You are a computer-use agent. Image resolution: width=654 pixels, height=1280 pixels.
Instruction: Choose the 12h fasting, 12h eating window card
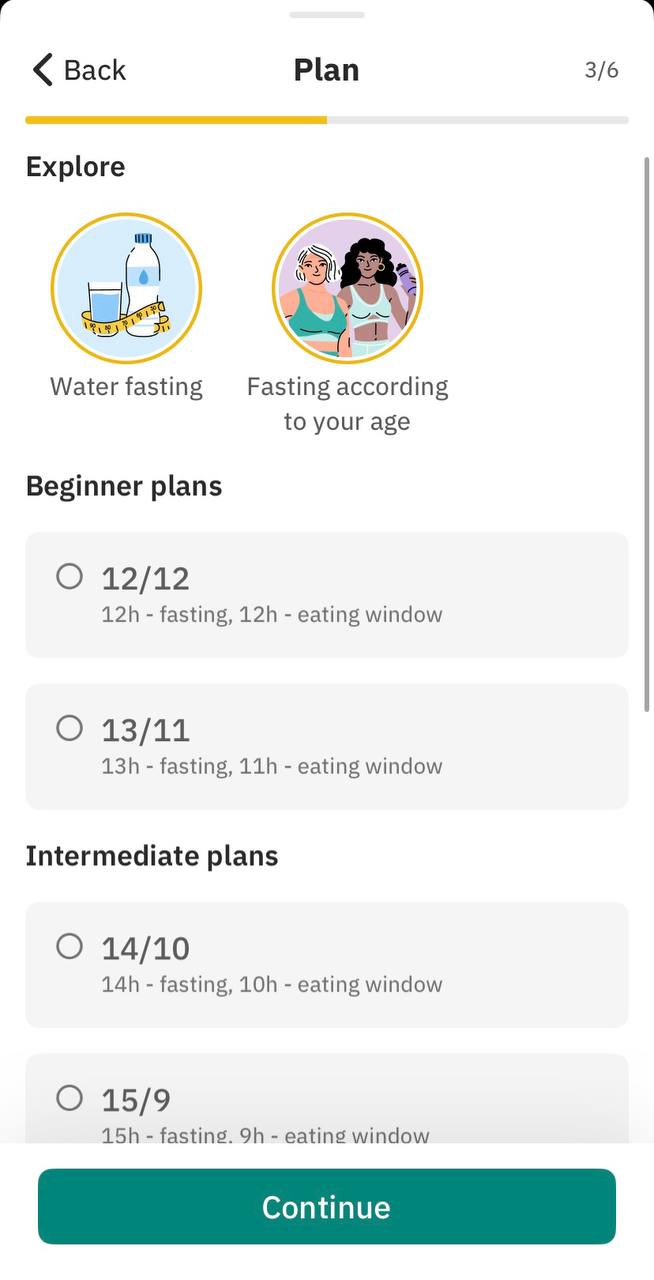(x=327, y=595)
